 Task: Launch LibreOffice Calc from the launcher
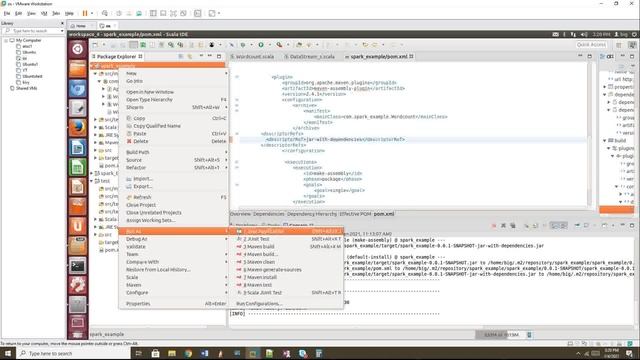78,167
